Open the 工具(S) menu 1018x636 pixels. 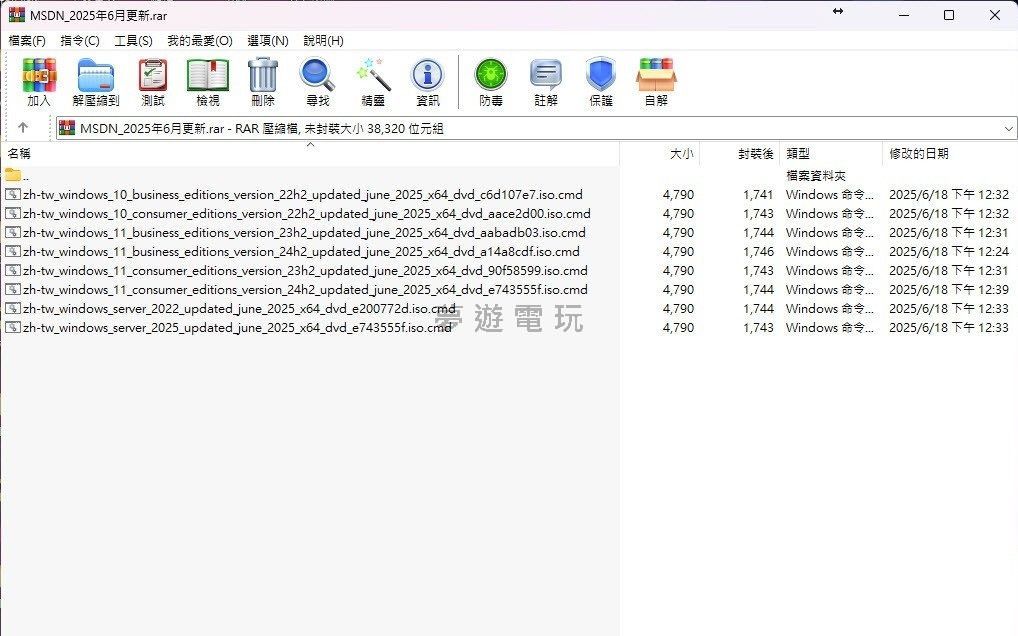(x=133, y=40)
